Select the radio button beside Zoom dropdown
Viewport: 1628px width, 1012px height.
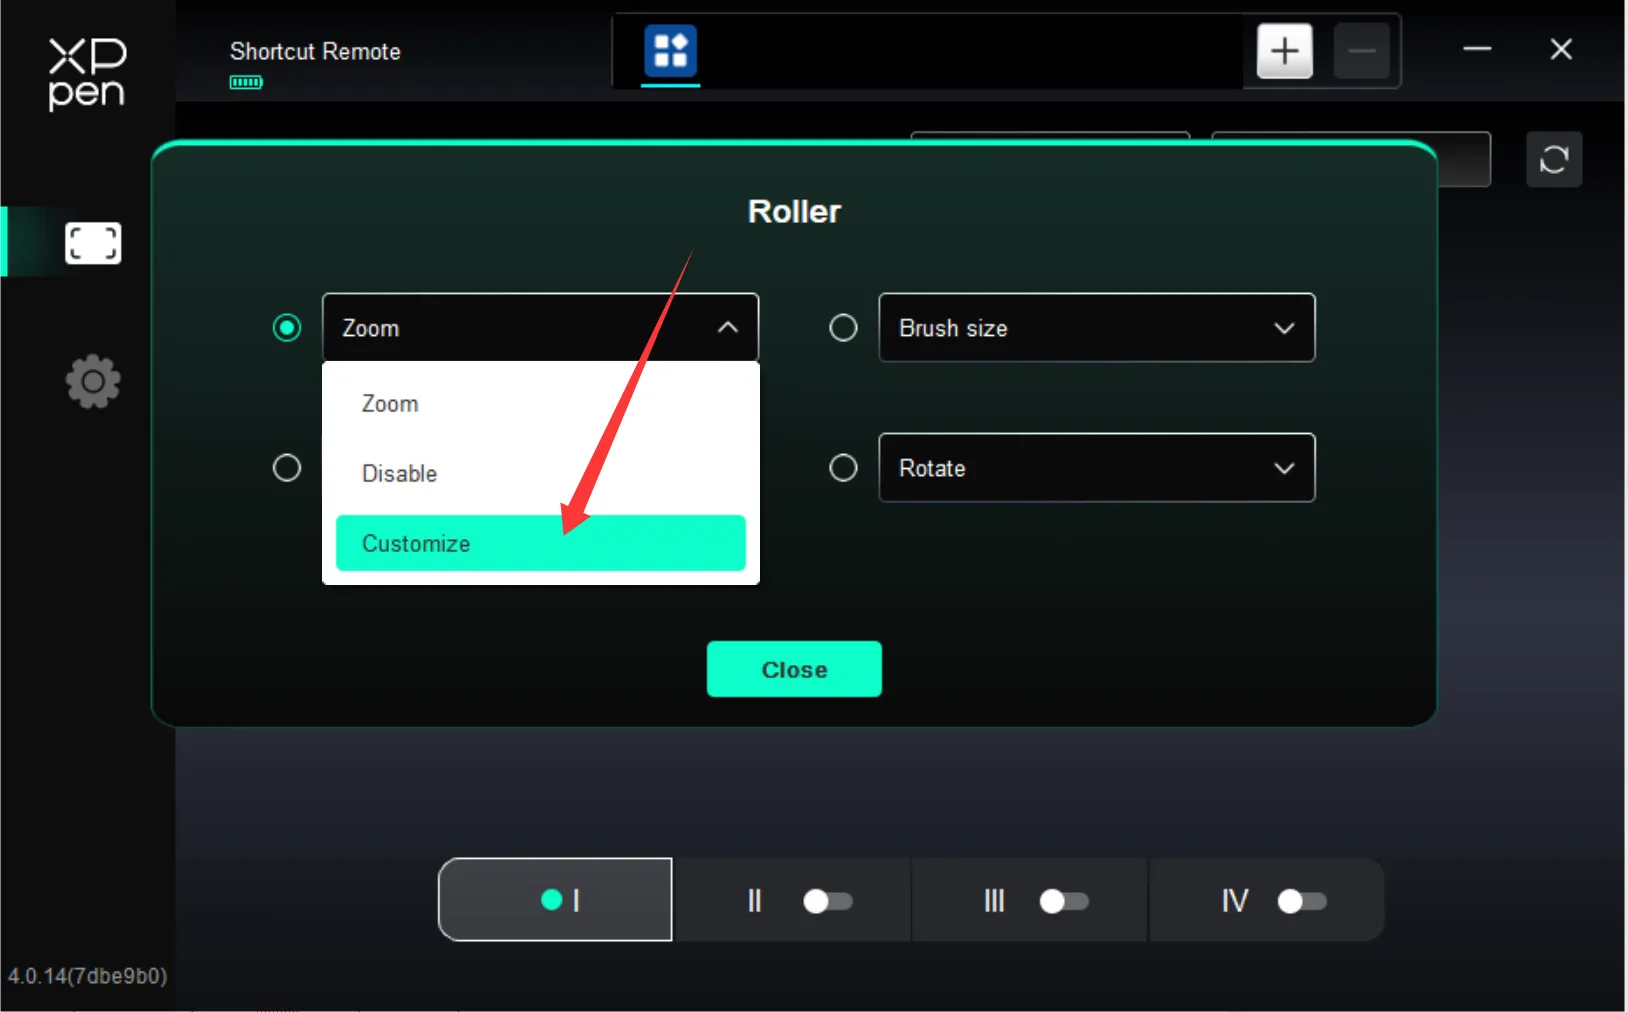[287, 328]
